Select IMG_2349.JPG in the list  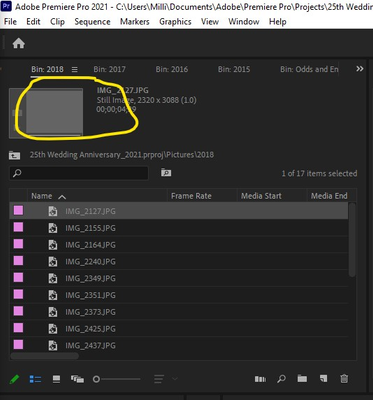pyautogui.click(x=179, y=278)
